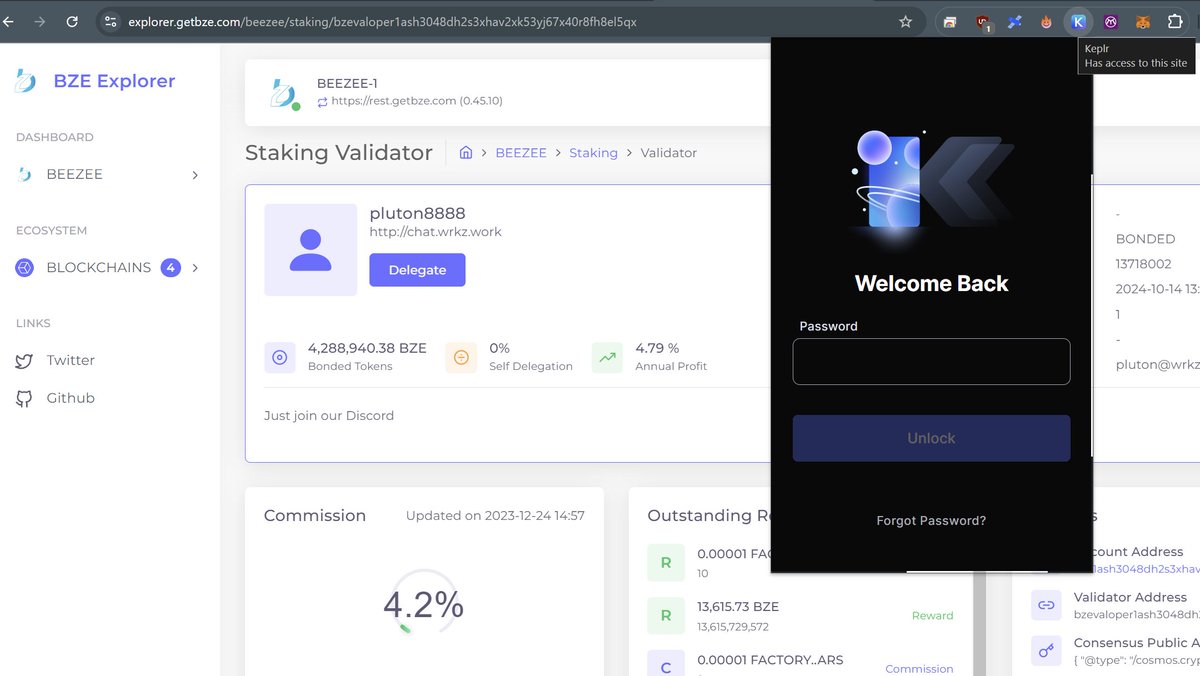The height and width of the screenshot is (676, 1200).
Task: Open validator website http://chat.wrkz.work
Action: (x=436, y=232)
